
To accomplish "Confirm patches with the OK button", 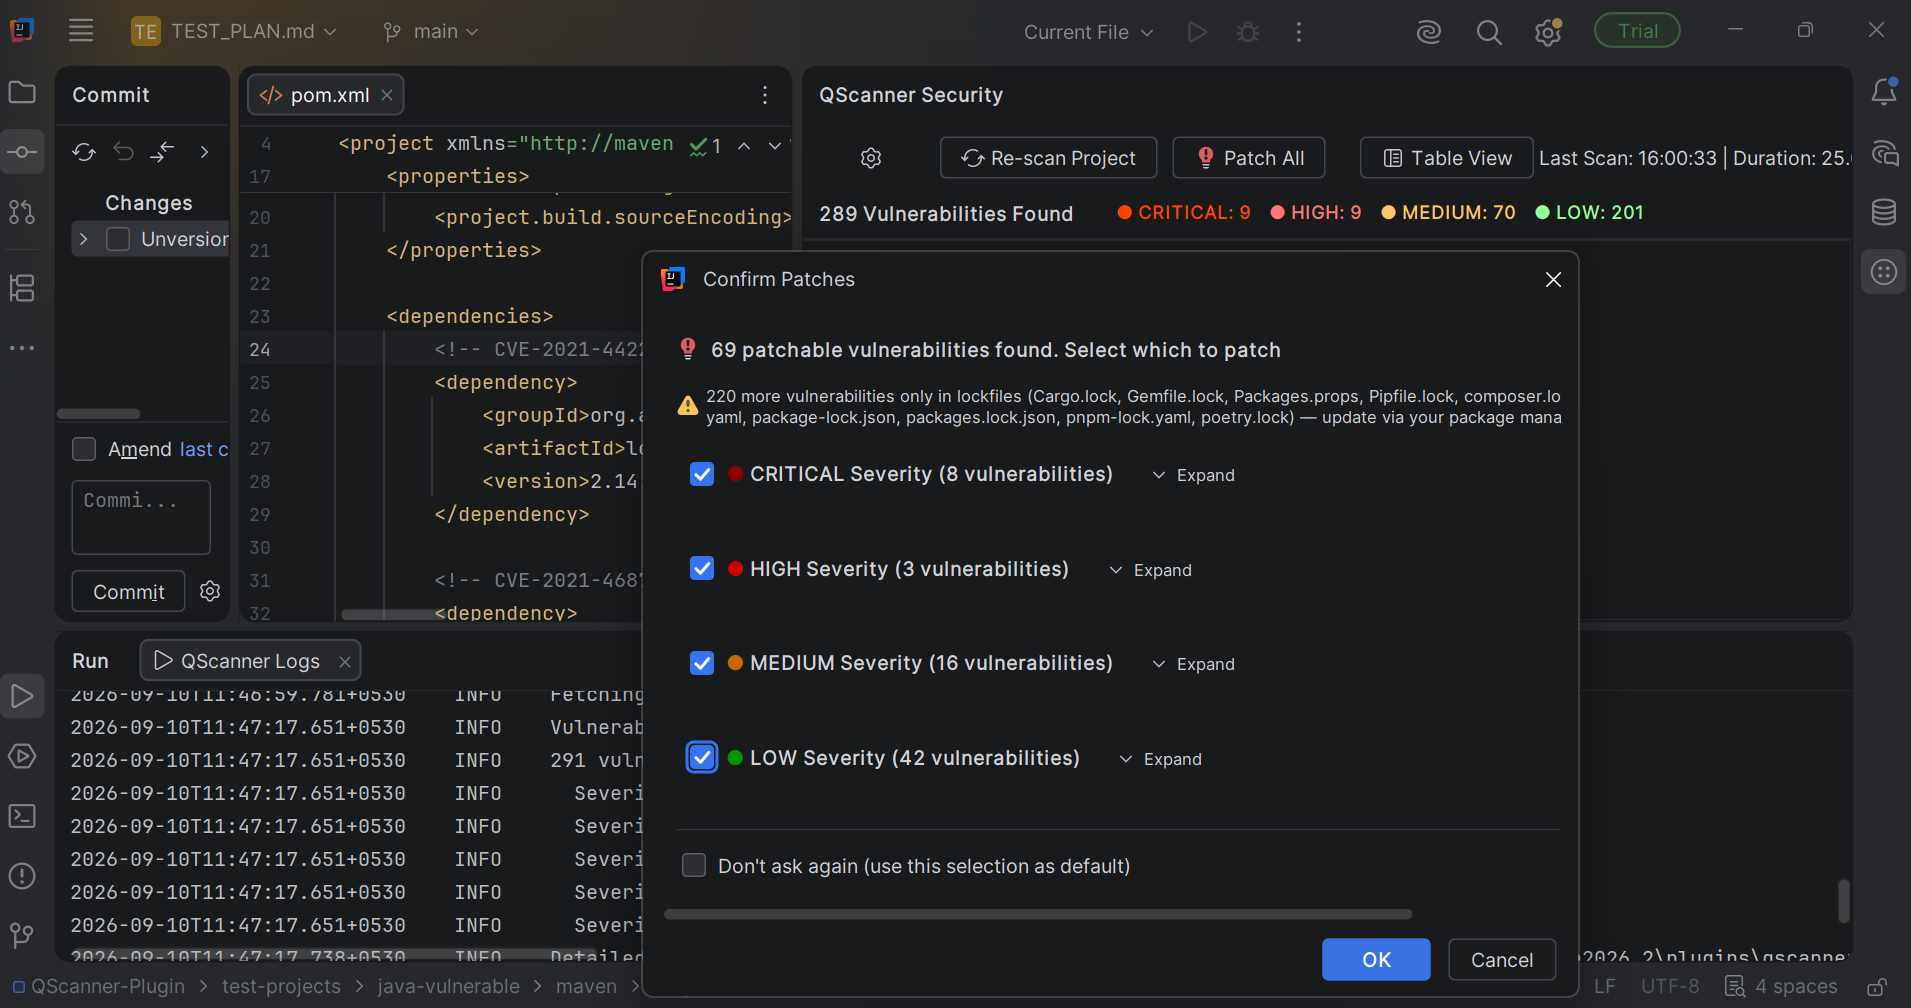I will [1376, 960].
